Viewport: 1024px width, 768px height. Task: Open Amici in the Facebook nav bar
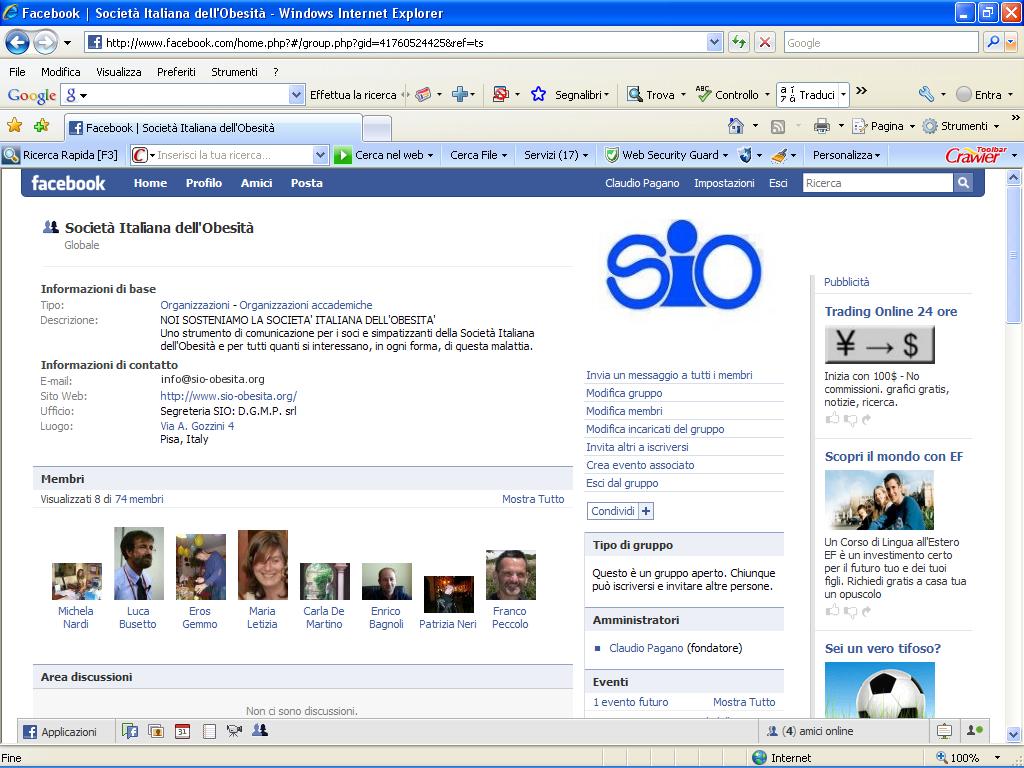257,183
